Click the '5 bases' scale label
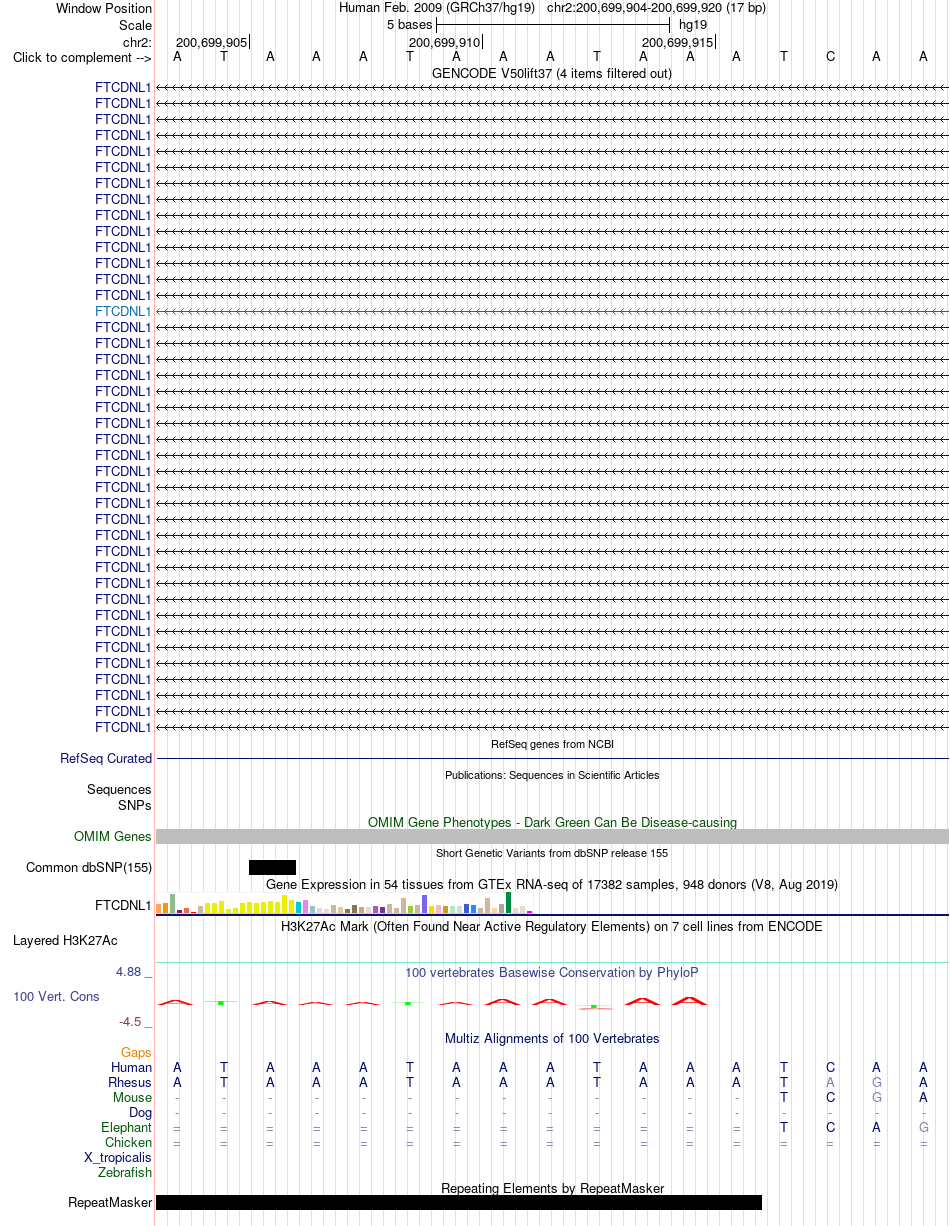Viewport: 950px width, 1226px height. pyautogui.click(x=409, y=23)
